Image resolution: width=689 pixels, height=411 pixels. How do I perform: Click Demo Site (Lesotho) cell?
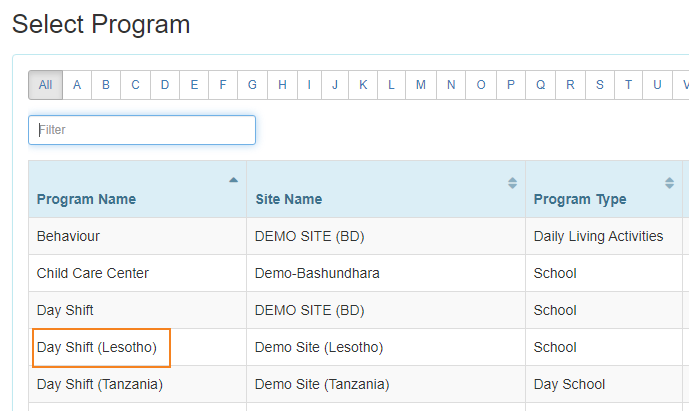[319, 348]
